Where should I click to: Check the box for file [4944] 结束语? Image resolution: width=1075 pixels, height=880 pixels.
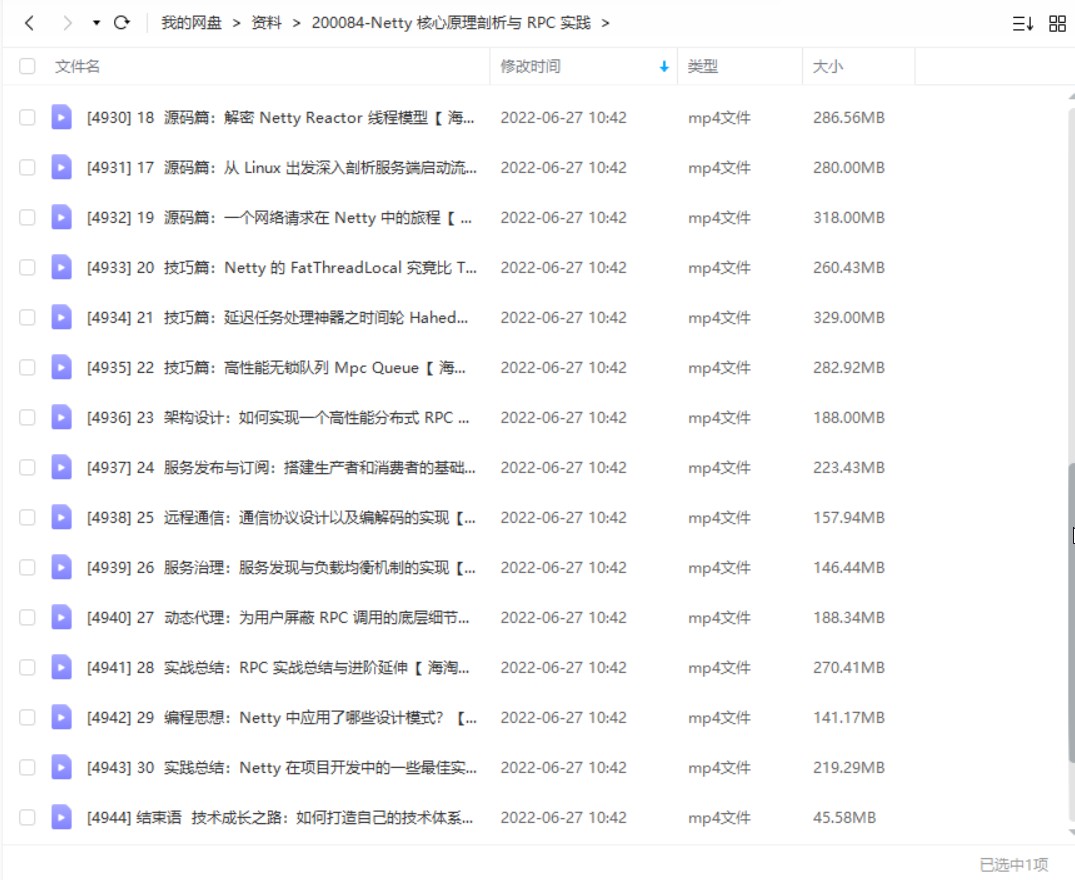pos(27,818)
